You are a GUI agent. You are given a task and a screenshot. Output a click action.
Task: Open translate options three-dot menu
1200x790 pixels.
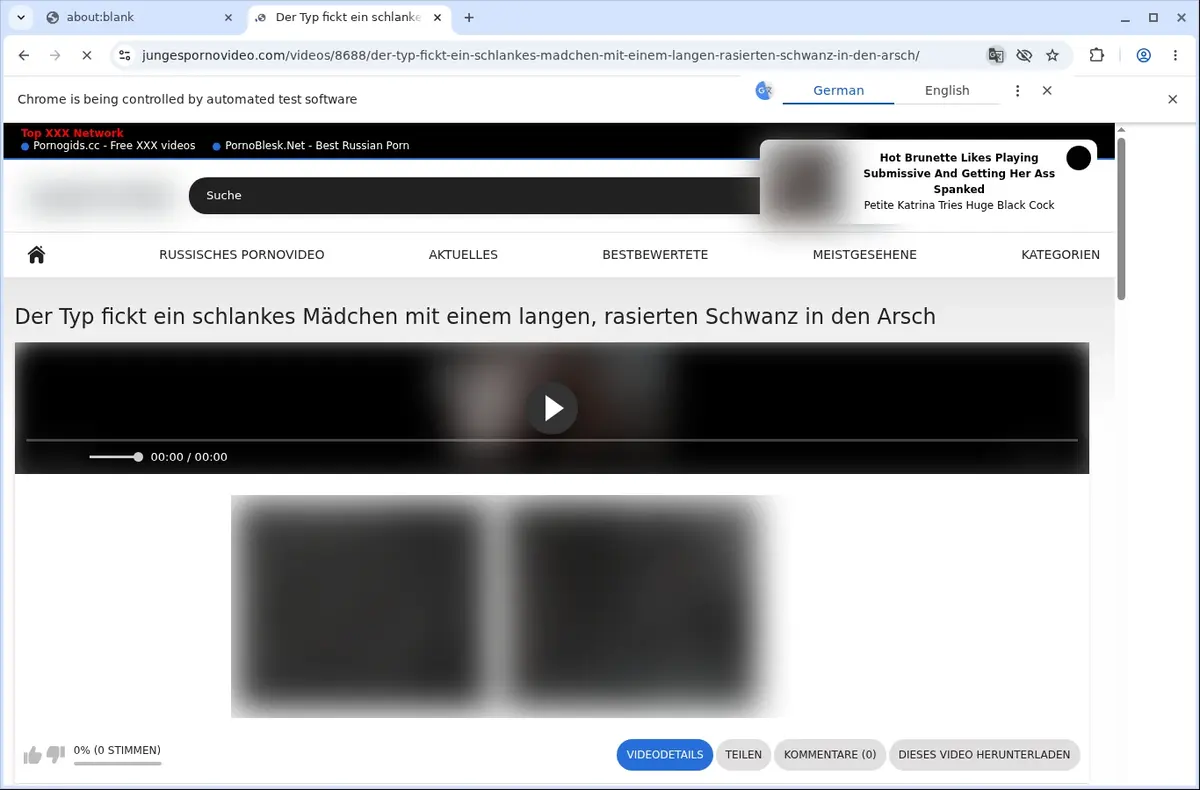click(1018, 90)
